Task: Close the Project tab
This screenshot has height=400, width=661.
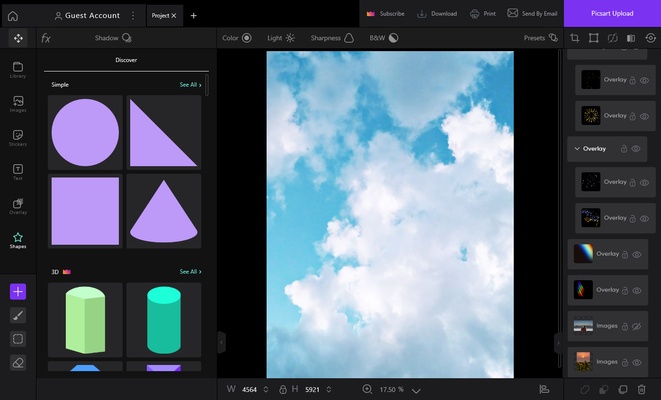Action: (174, 16)
